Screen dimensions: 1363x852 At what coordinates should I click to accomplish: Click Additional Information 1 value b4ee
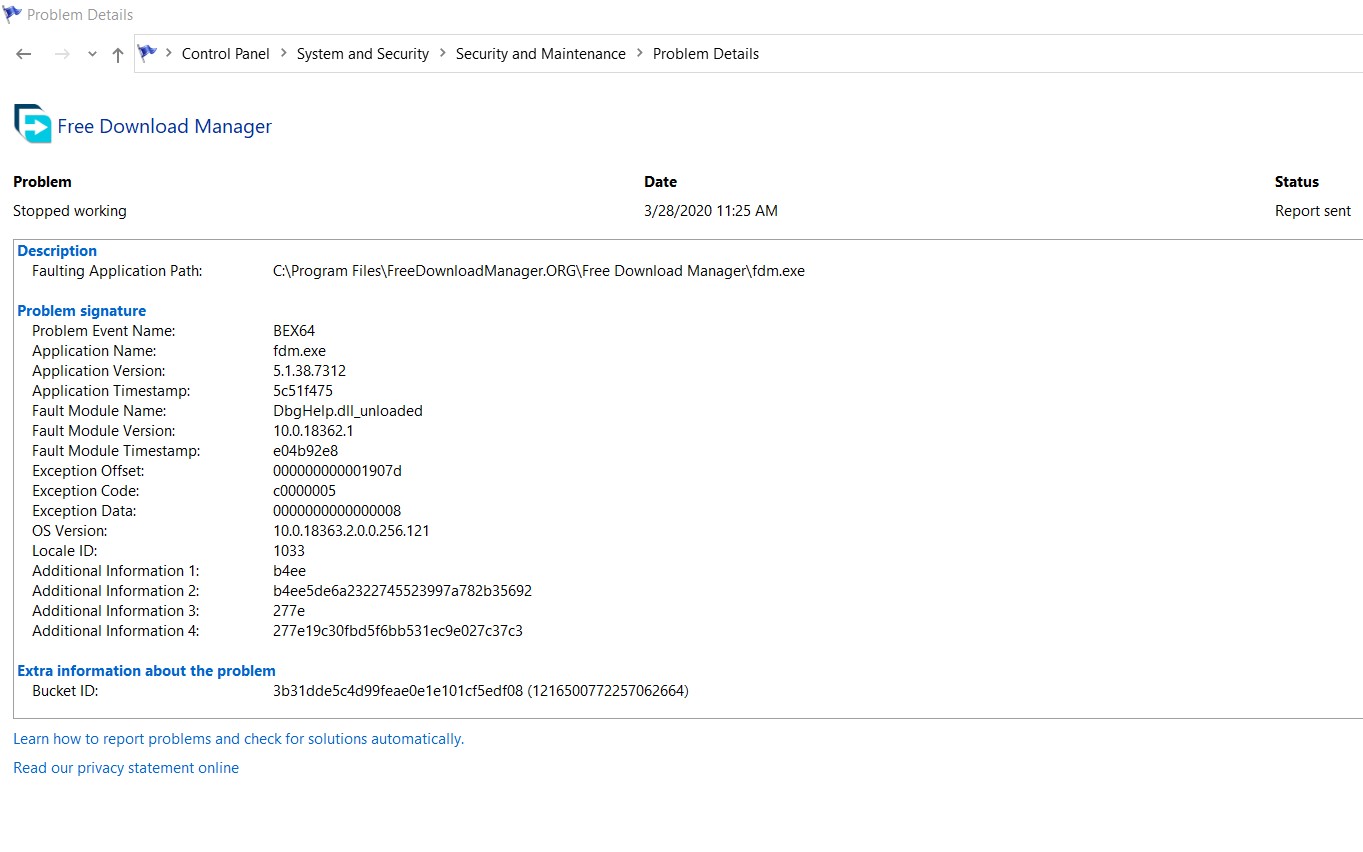(x=290, y=571)
